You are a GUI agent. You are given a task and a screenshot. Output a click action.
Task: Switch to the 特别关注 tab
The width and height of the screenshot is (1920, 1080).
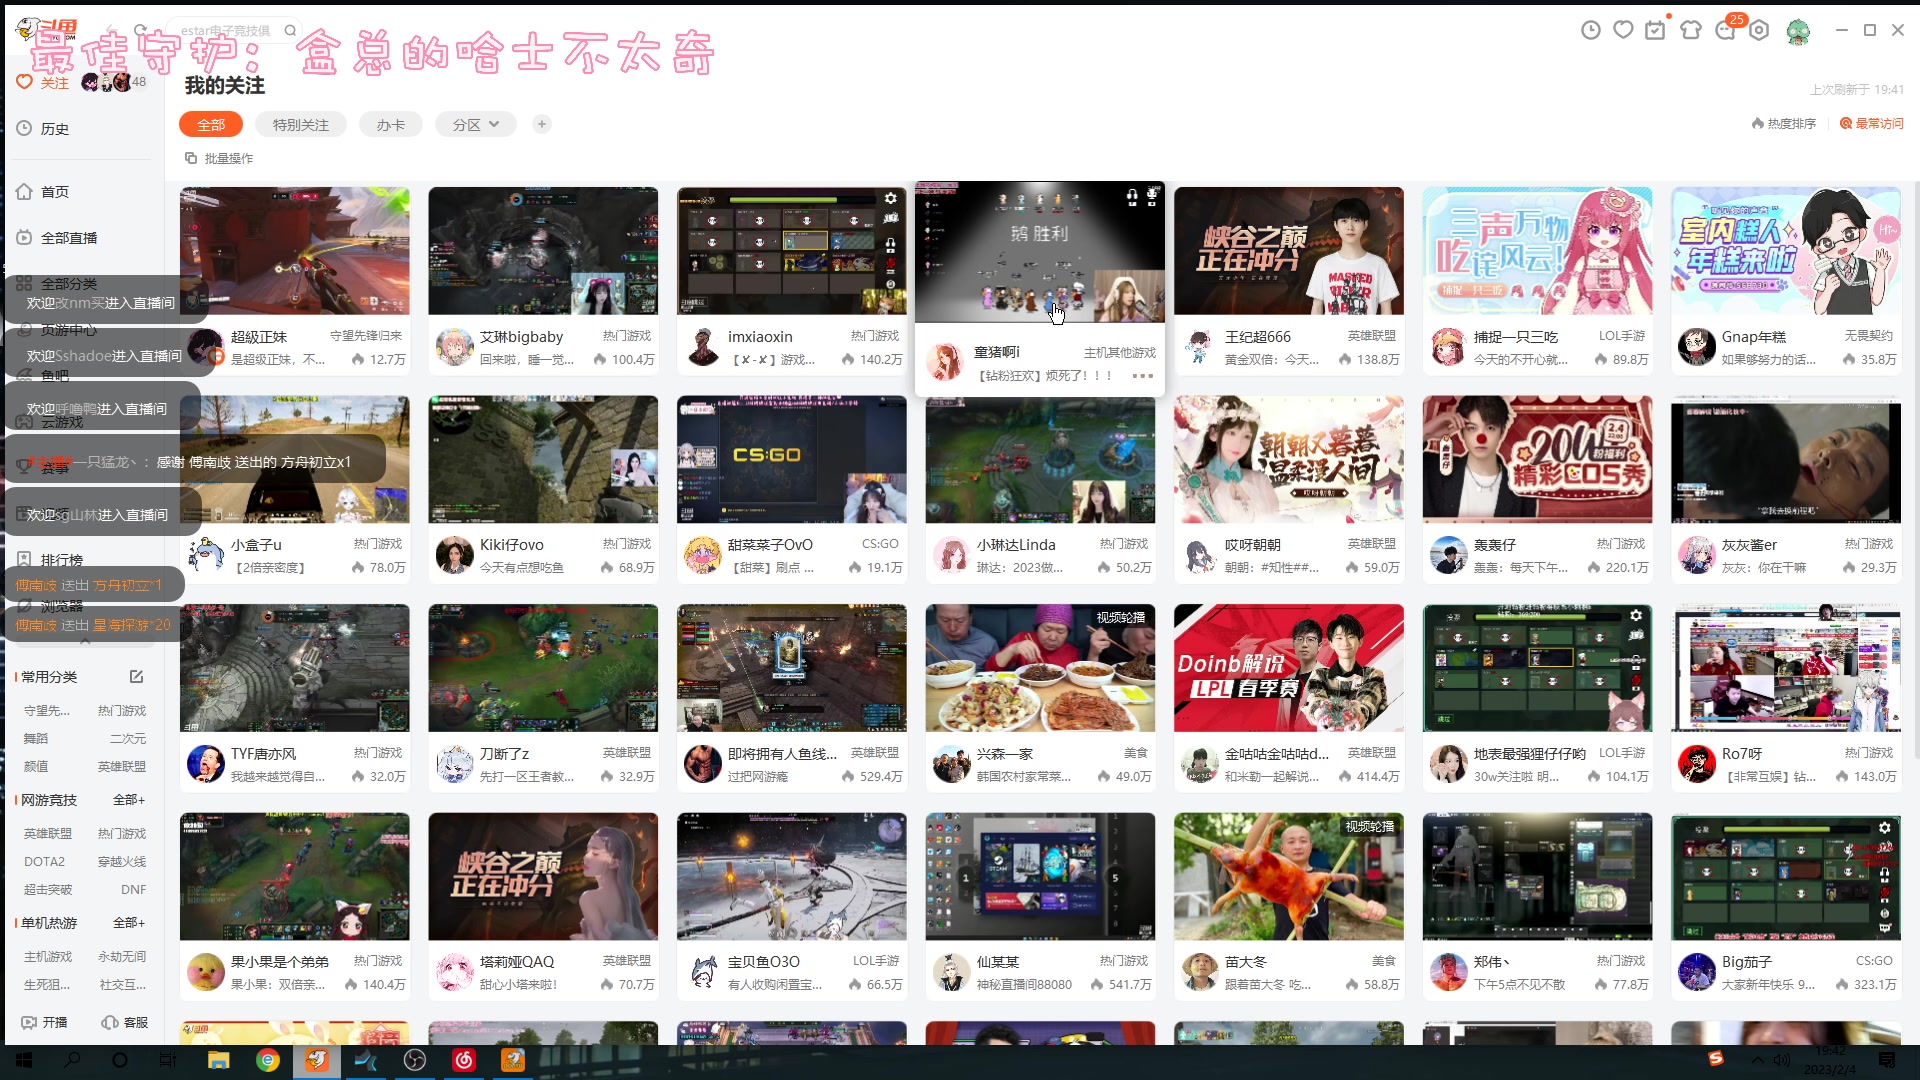300,124
